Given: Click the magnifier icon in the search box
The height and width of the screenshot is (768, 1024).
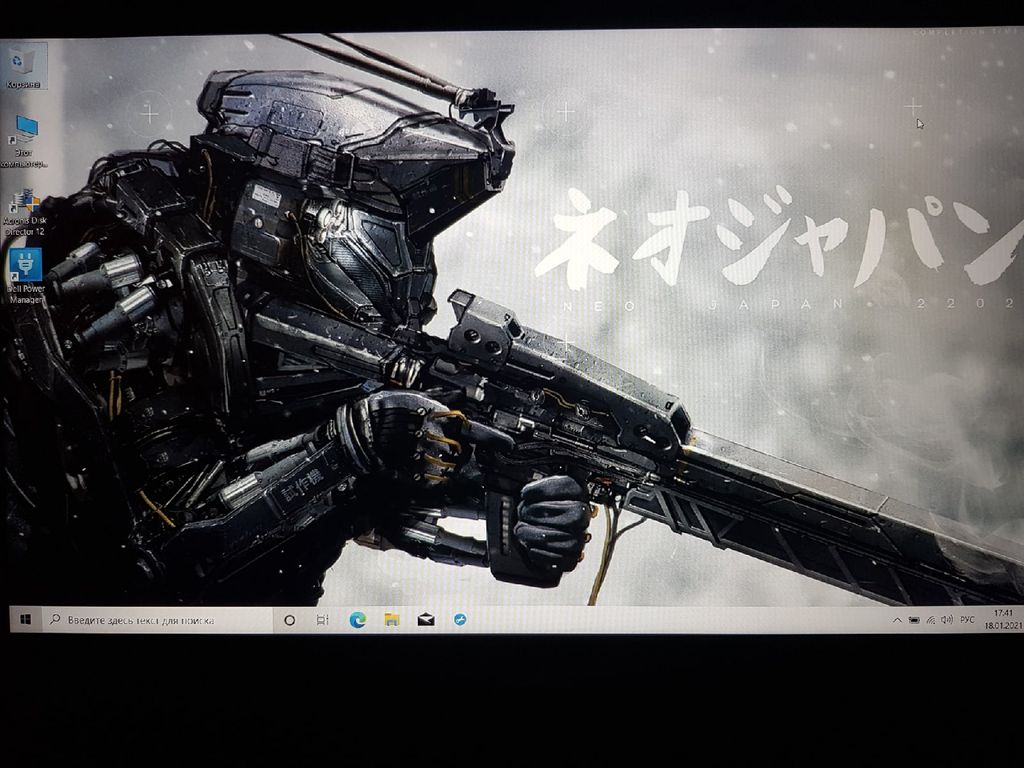Looking at the screenshot, I should (x=55, y=620).
